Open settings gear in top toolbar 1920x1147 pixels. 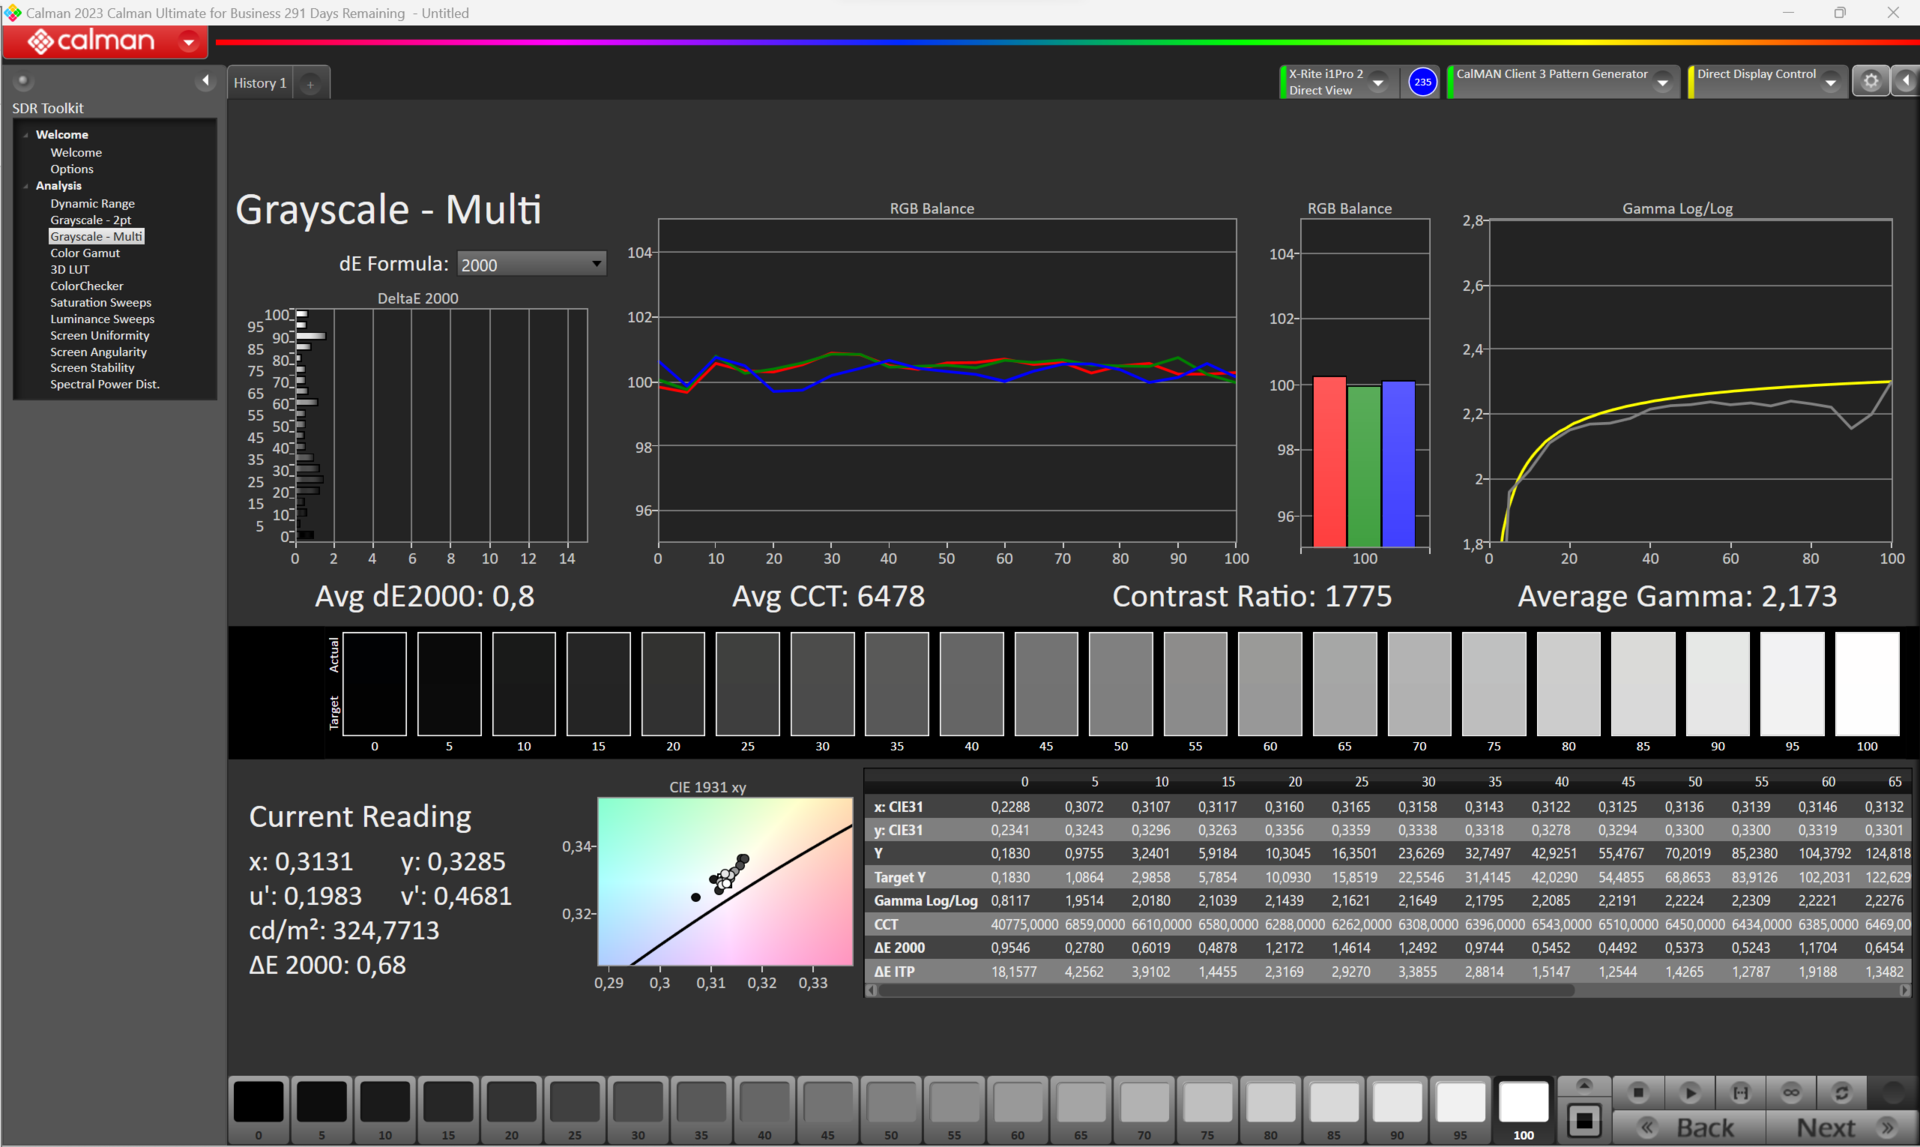pos(1871,82)
